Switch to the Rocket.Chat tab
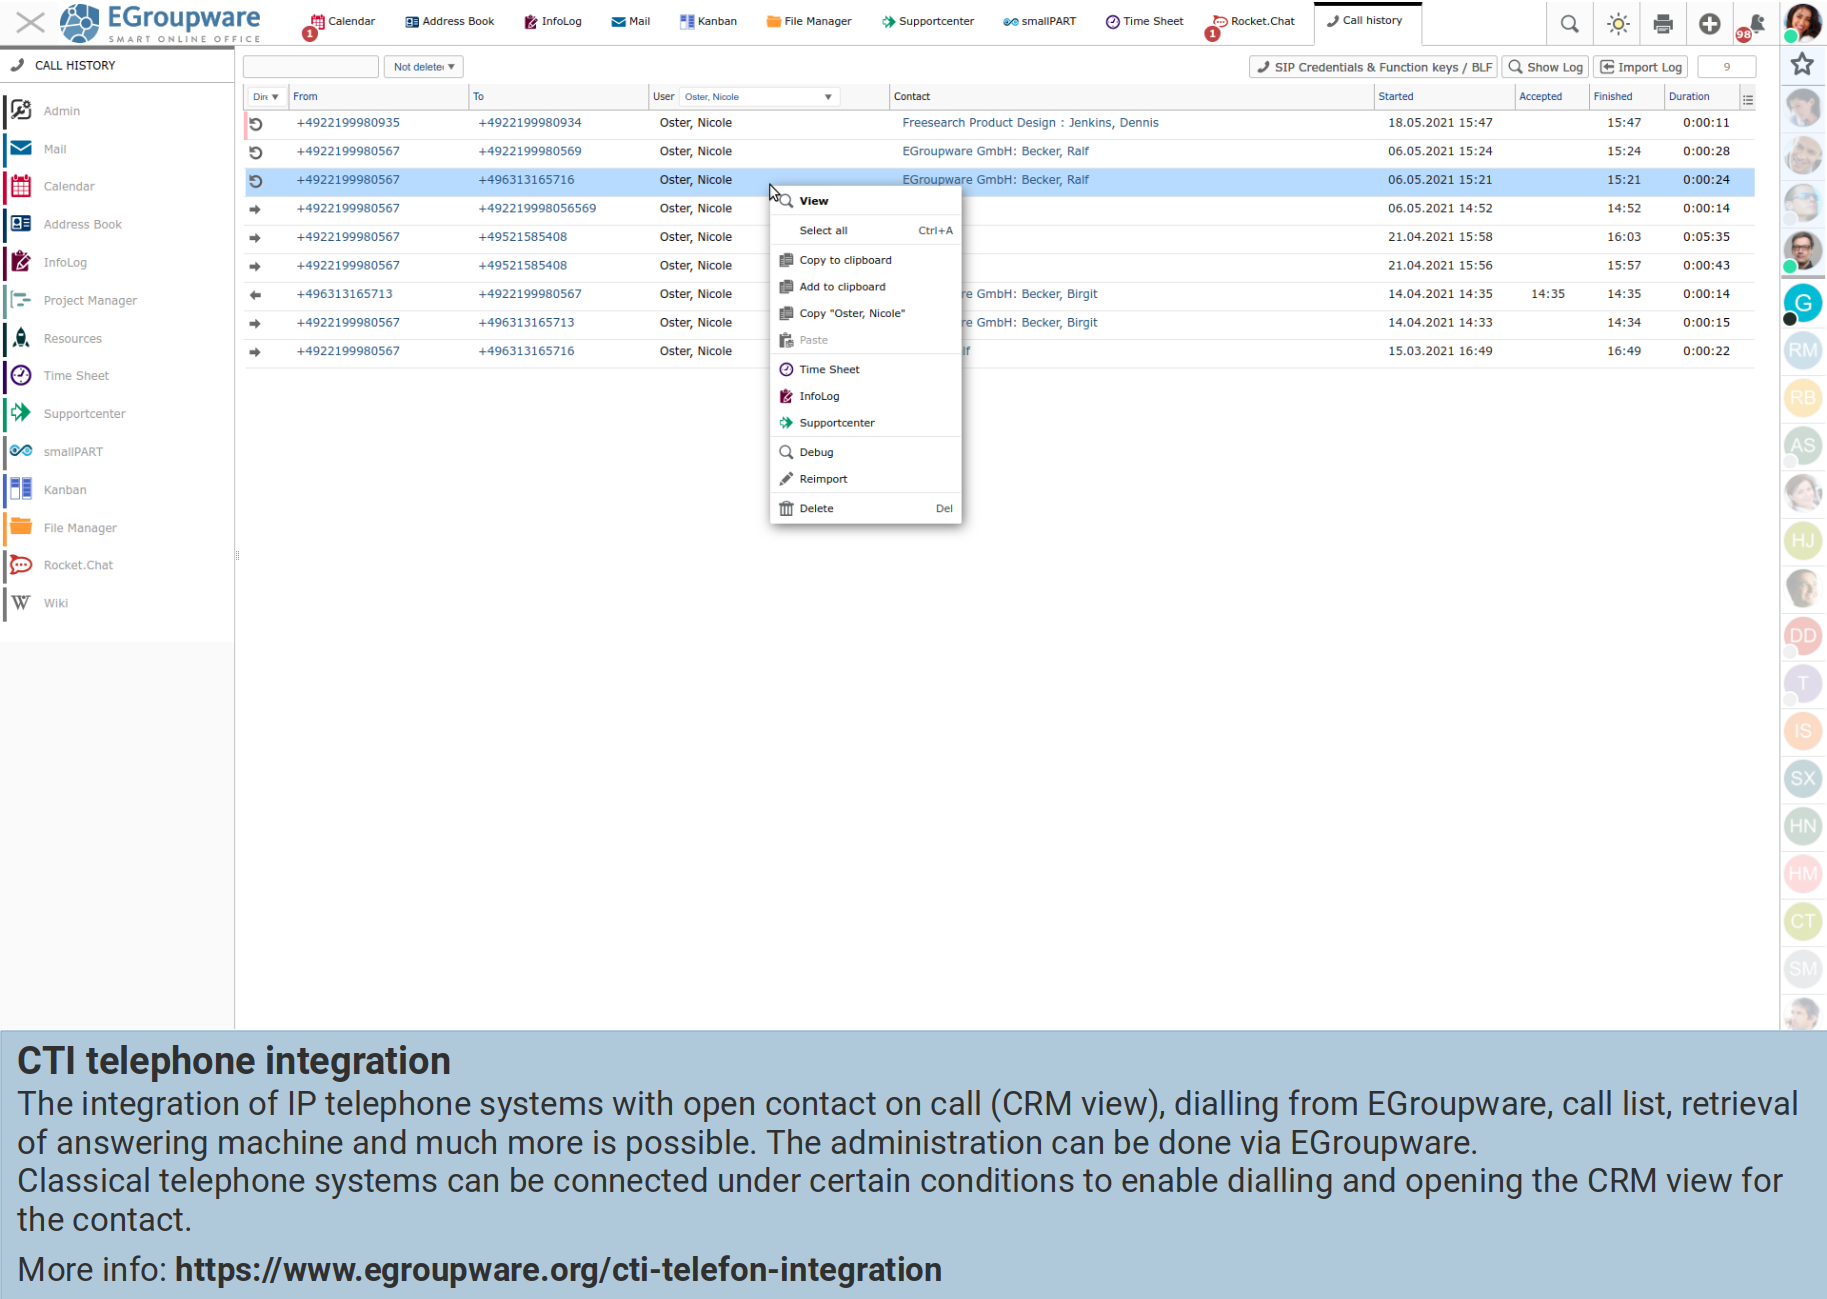The image size is (1827, 1299). [1261, 21]
